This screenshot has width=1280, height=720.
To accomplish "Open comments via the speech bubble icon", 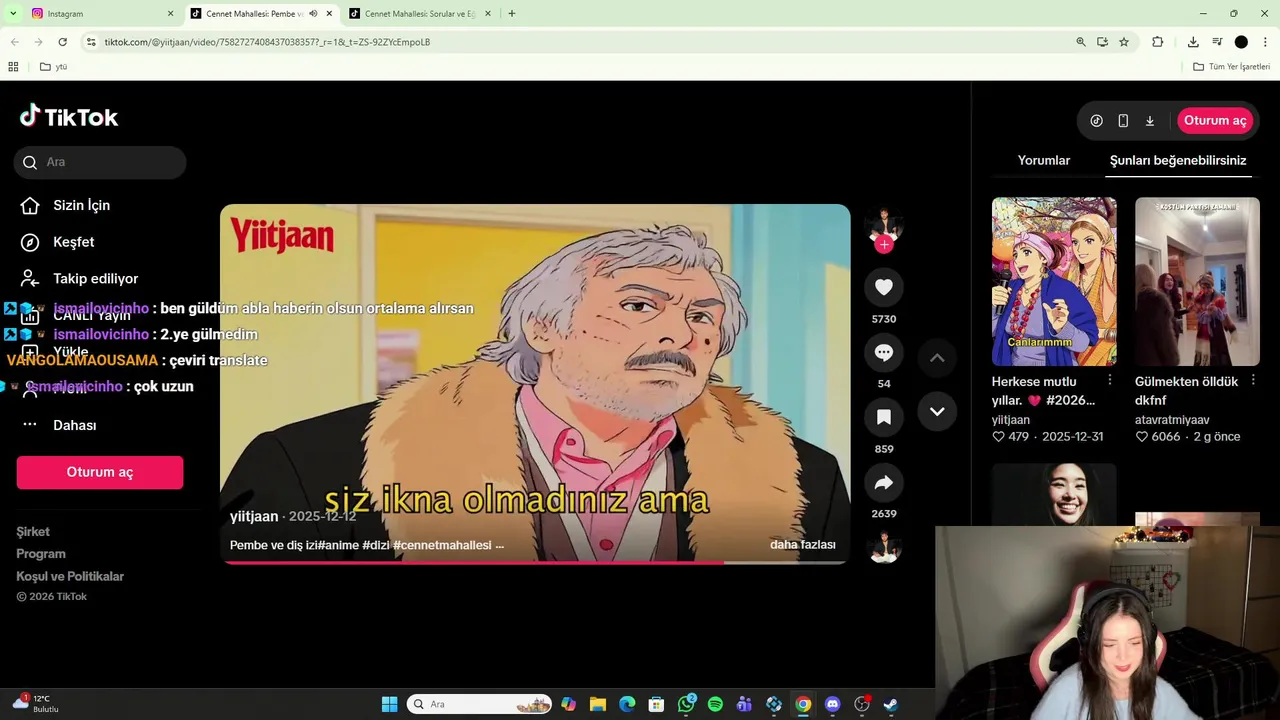I will tap(884, 353).
